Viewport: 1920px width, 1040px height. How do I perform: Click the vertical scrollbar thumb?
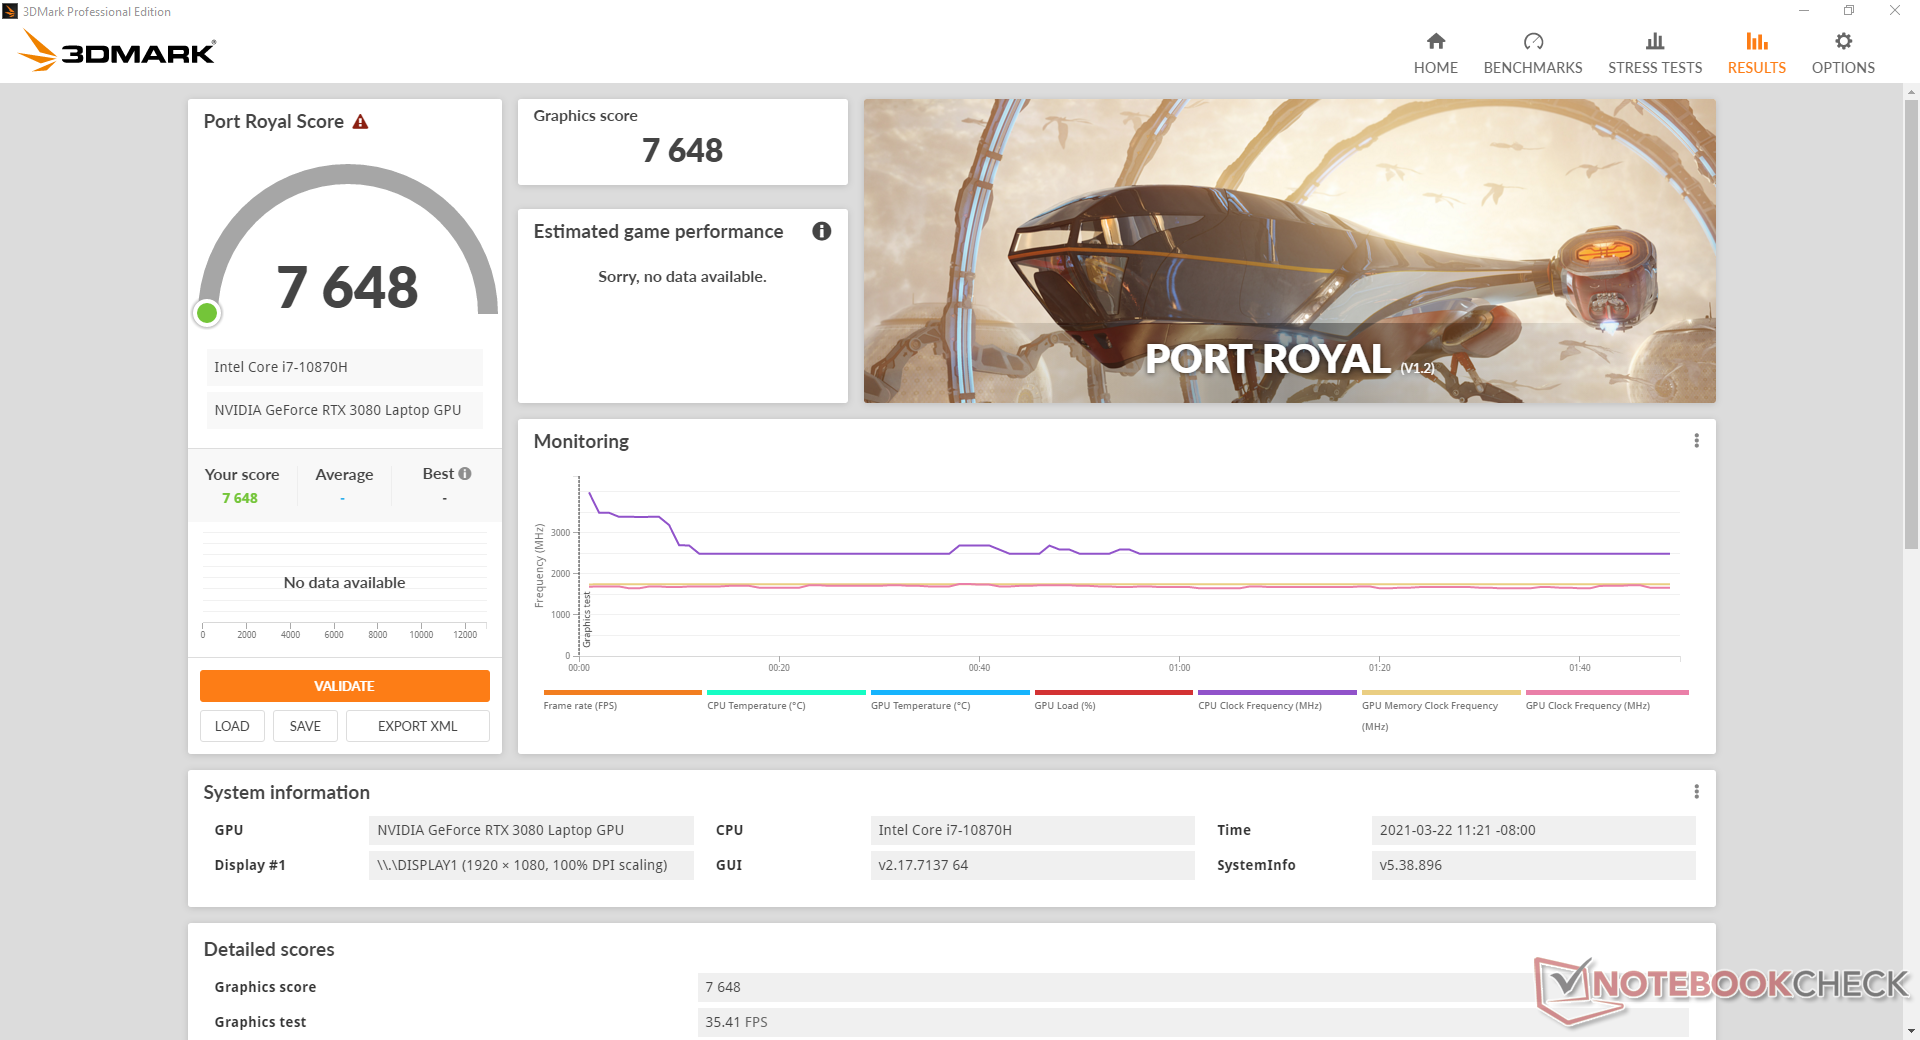tap(1911, 322)
